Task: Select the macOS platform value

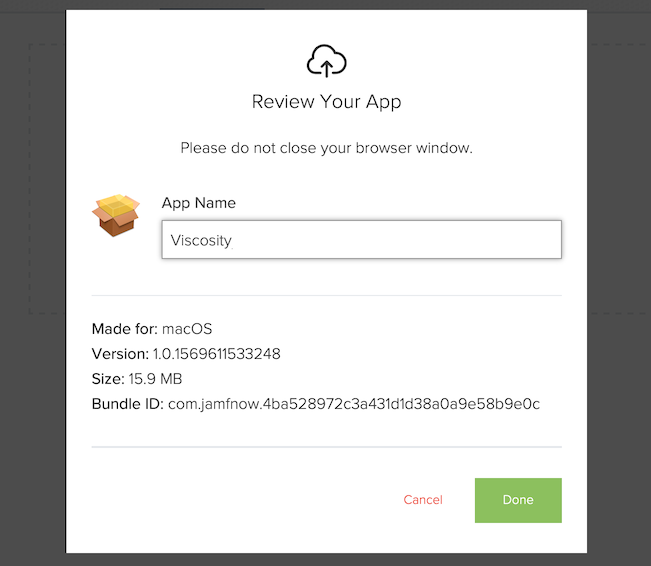Action: tap(187, 329)
